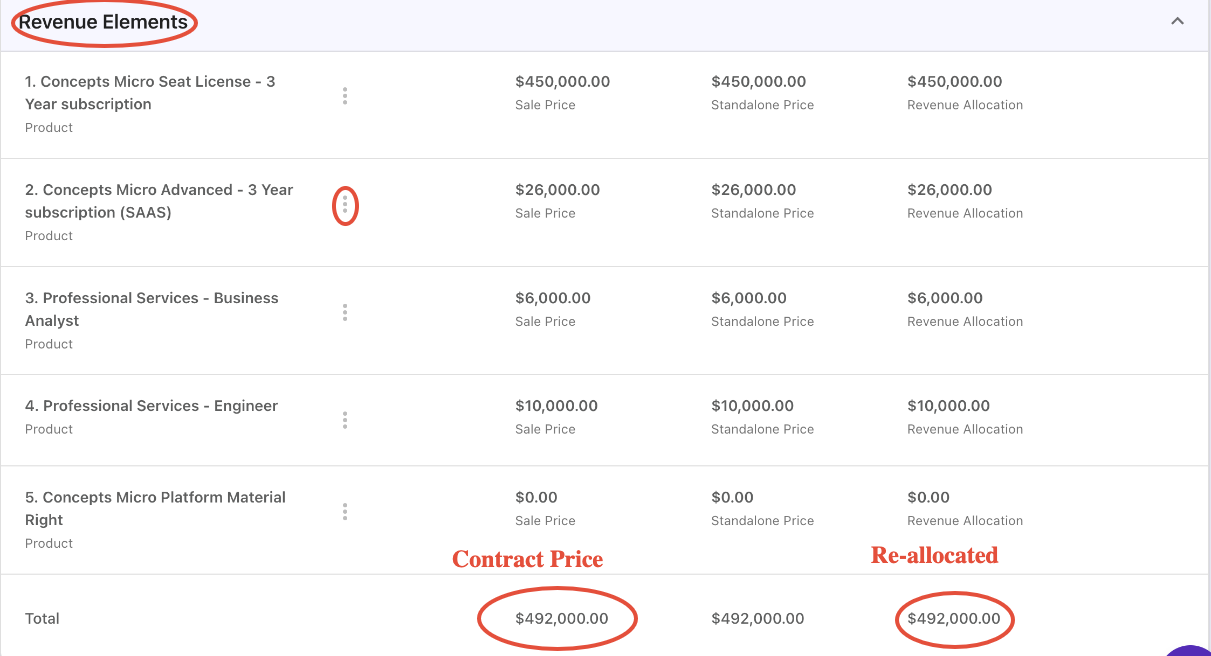The width and height of the screenshot is (1211, 656).
Task: Click Professional Services - Engineer product name
Action: pyautogui.click(x=151, y=406)
